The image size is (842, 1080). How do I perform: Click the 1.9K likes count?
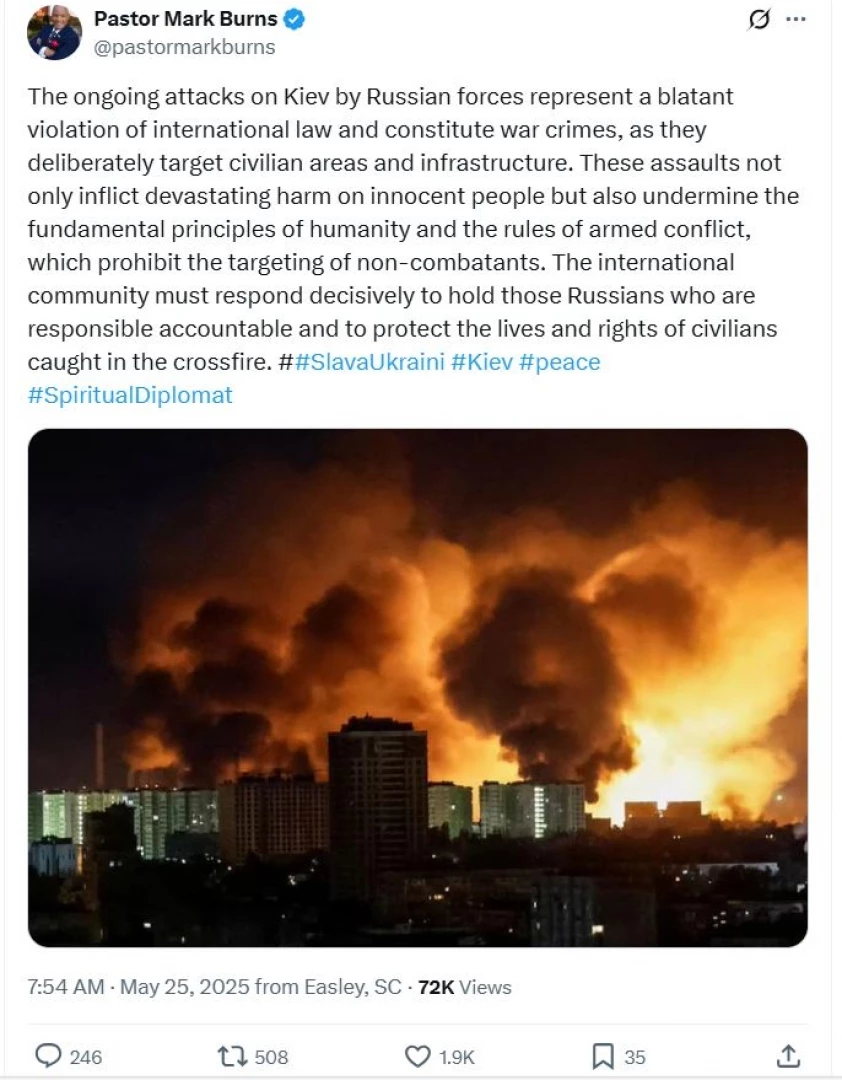[x=457, y=1057]
